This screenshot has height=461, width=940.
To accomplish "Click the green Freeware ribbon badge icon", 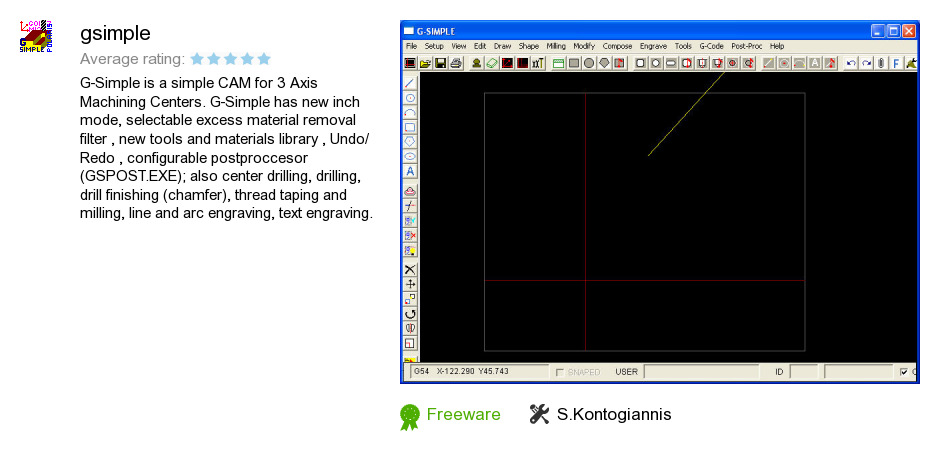I will (410, 417).
